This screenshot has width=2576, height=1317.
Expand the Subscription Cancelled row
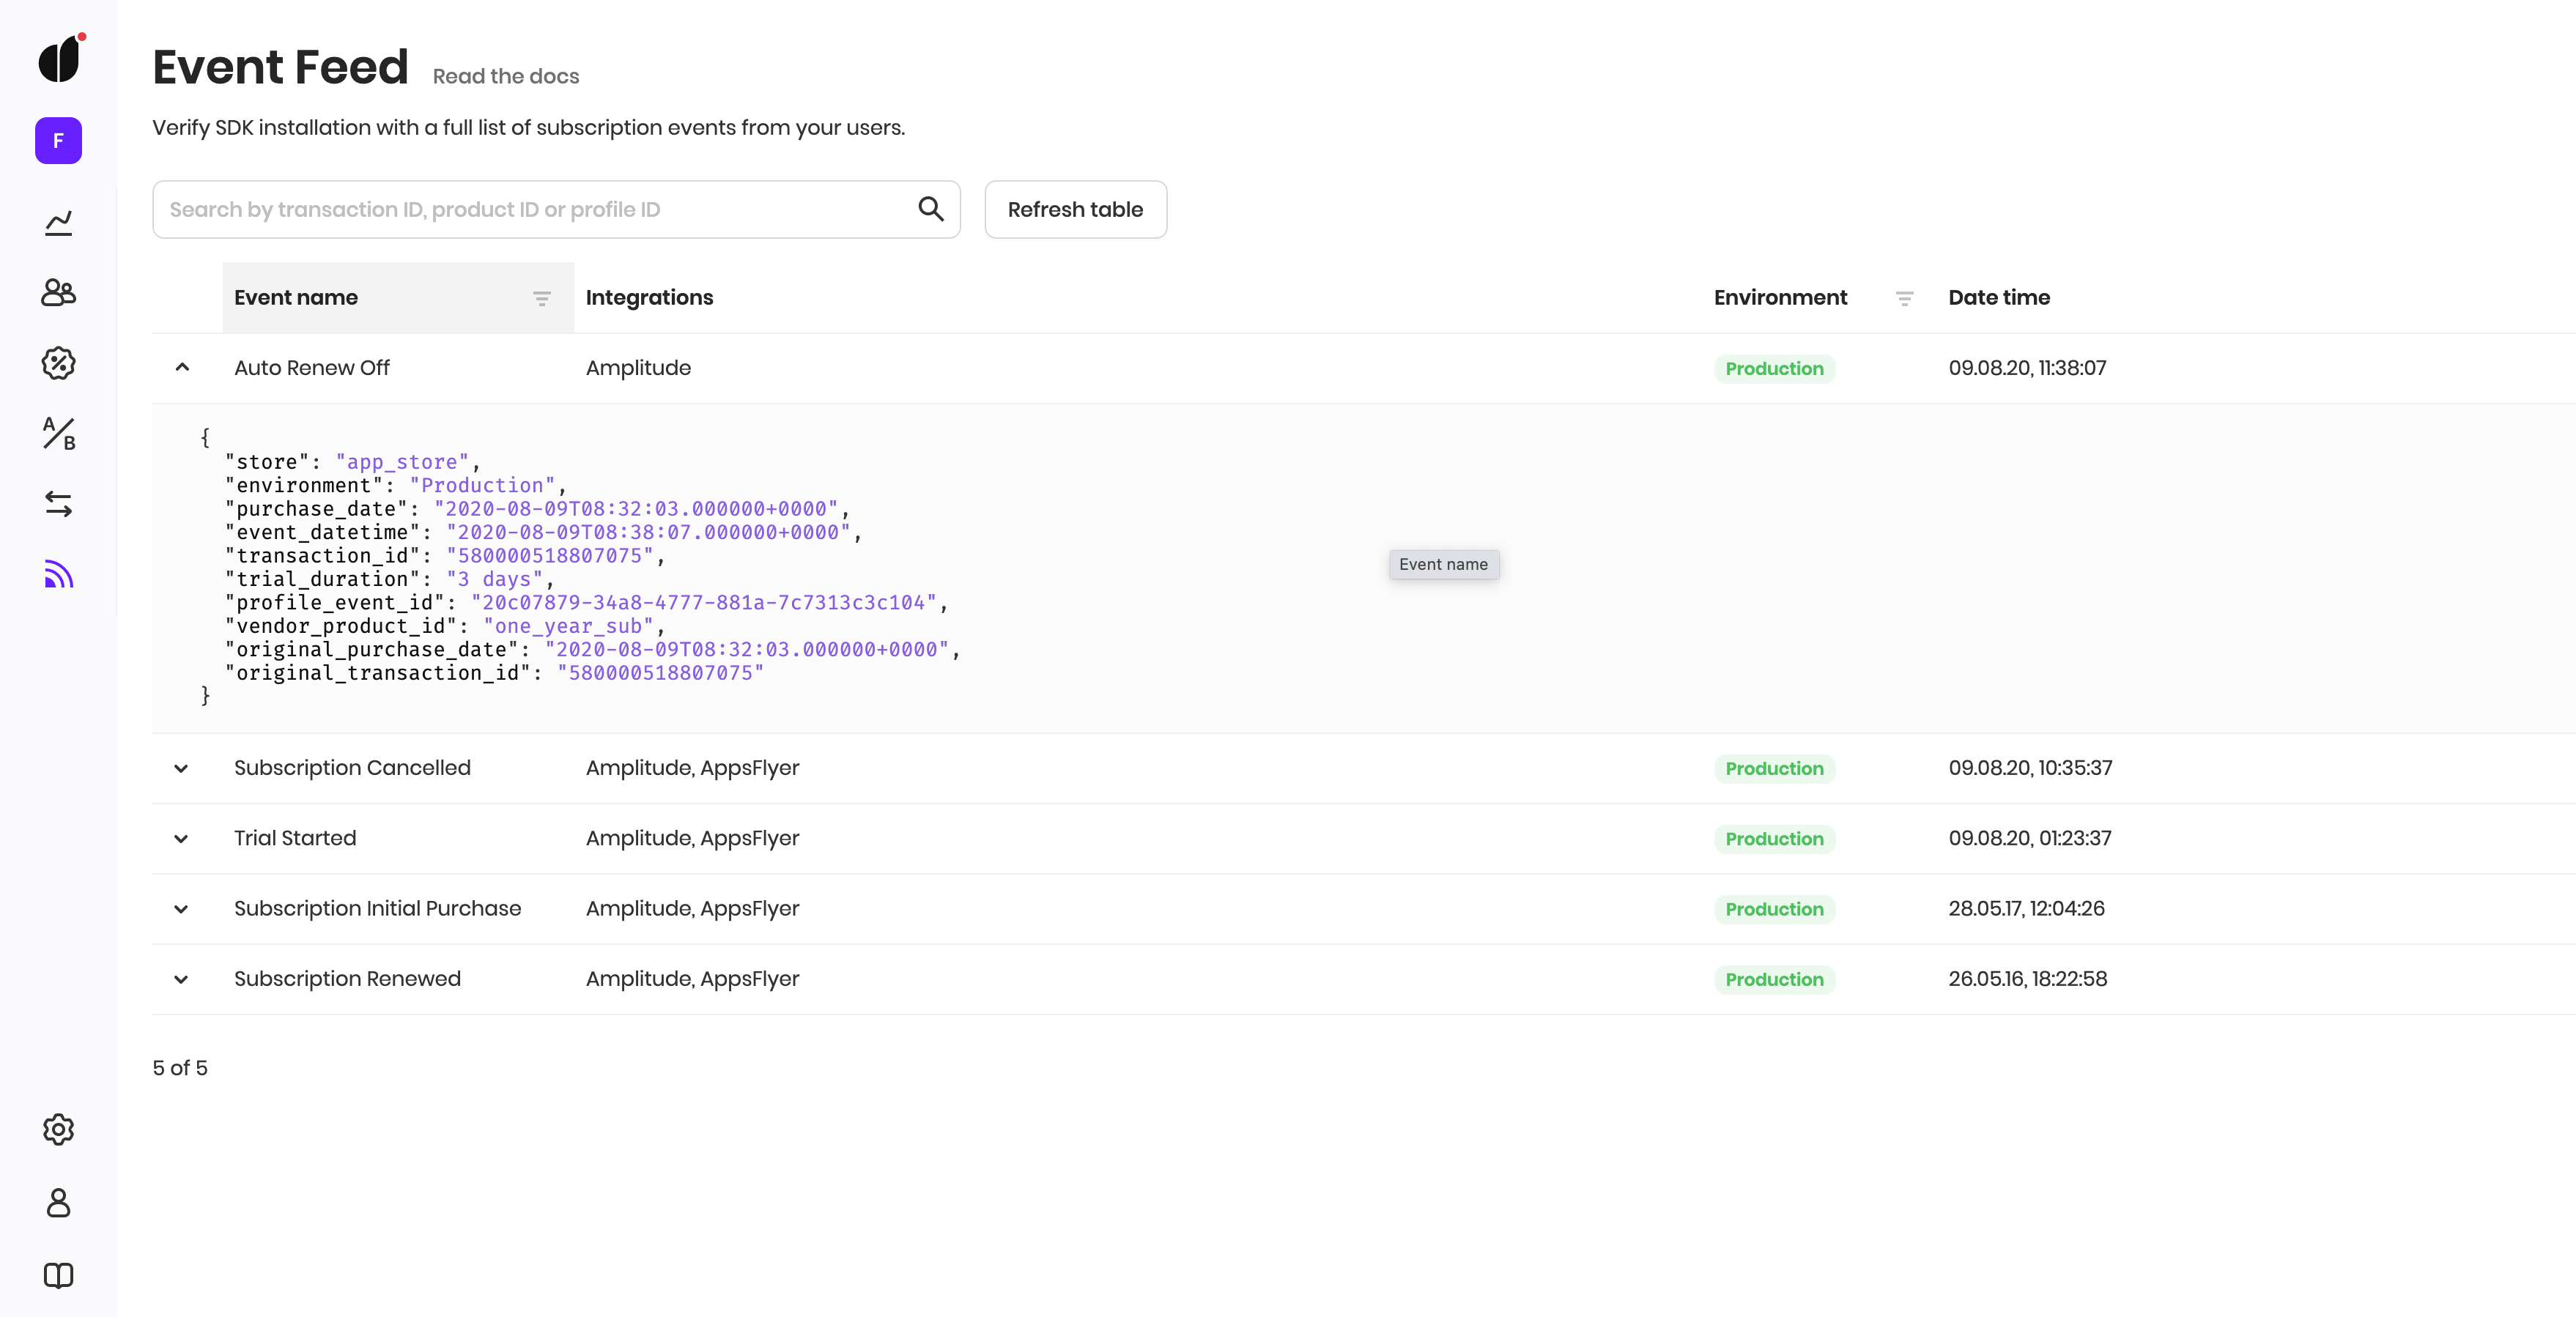pos(181,768)
